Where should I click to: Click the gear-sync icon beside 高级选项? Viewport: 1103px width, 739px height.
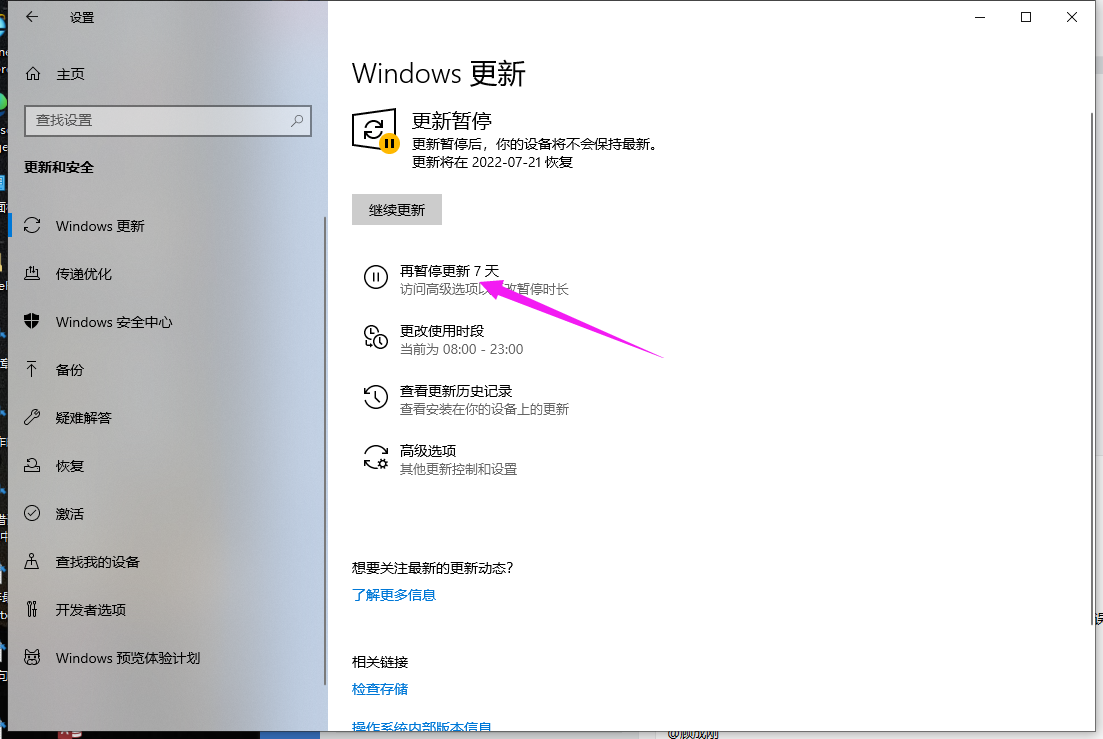click(376, 457)
